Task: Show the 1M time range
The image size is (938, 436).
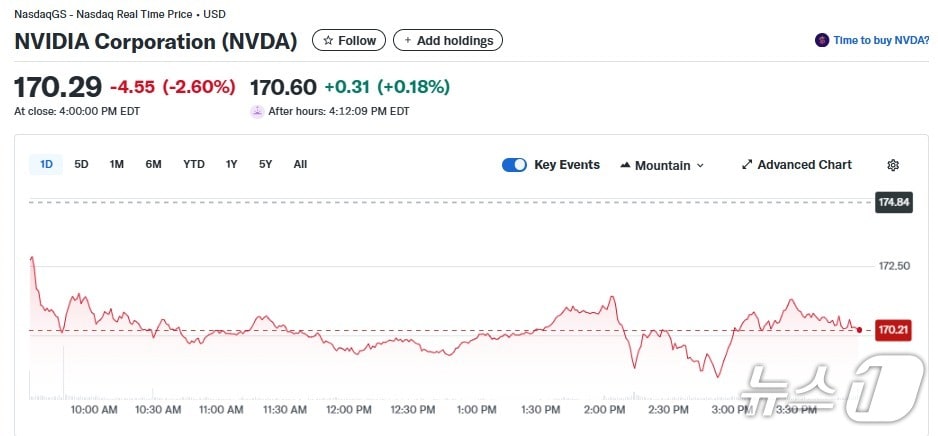Action: click(x=117, y=164)
